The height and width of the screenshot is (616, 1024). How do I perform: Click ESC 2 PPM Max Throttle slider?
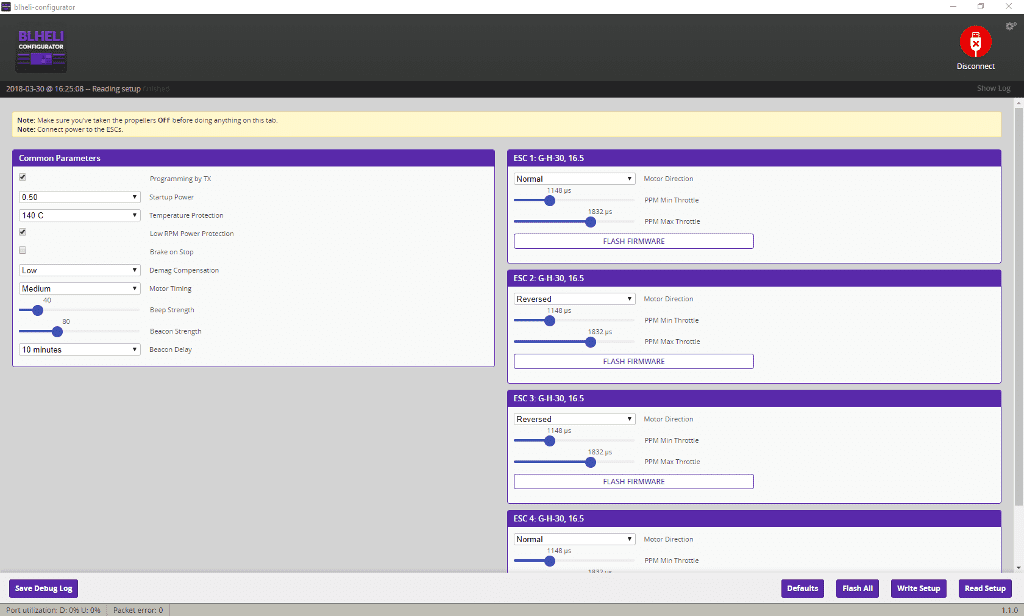point(574,342)
